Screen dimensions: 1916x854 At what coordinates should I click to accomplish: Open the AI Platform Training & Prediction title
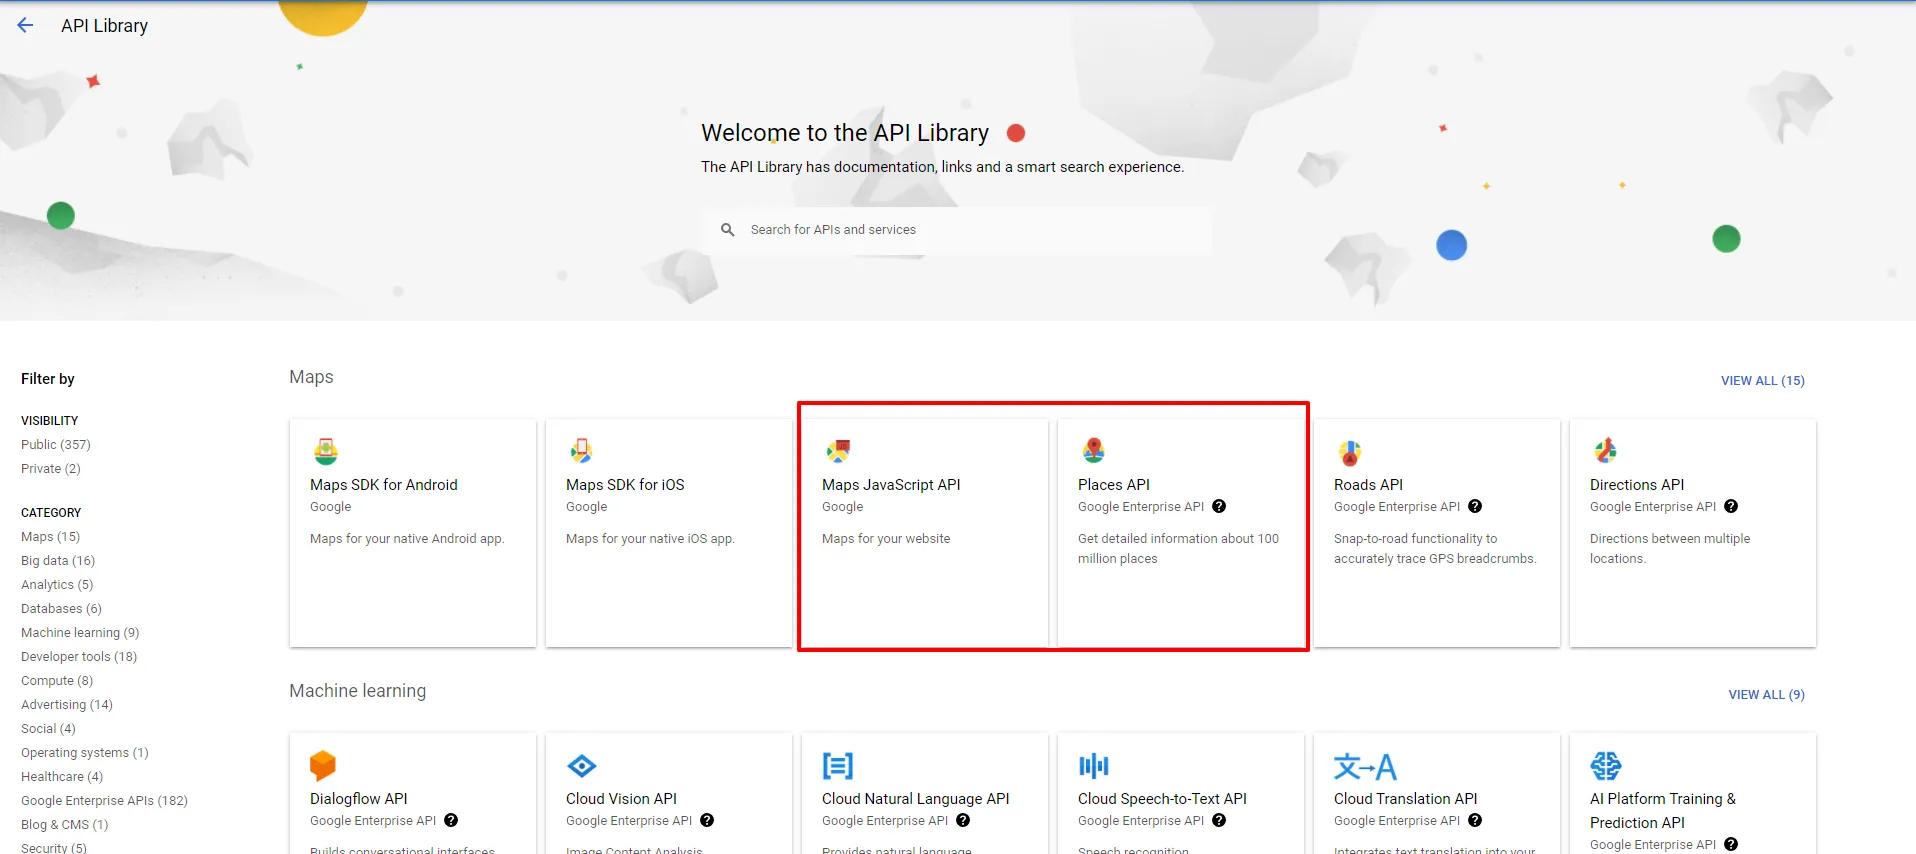(1663, 811)
